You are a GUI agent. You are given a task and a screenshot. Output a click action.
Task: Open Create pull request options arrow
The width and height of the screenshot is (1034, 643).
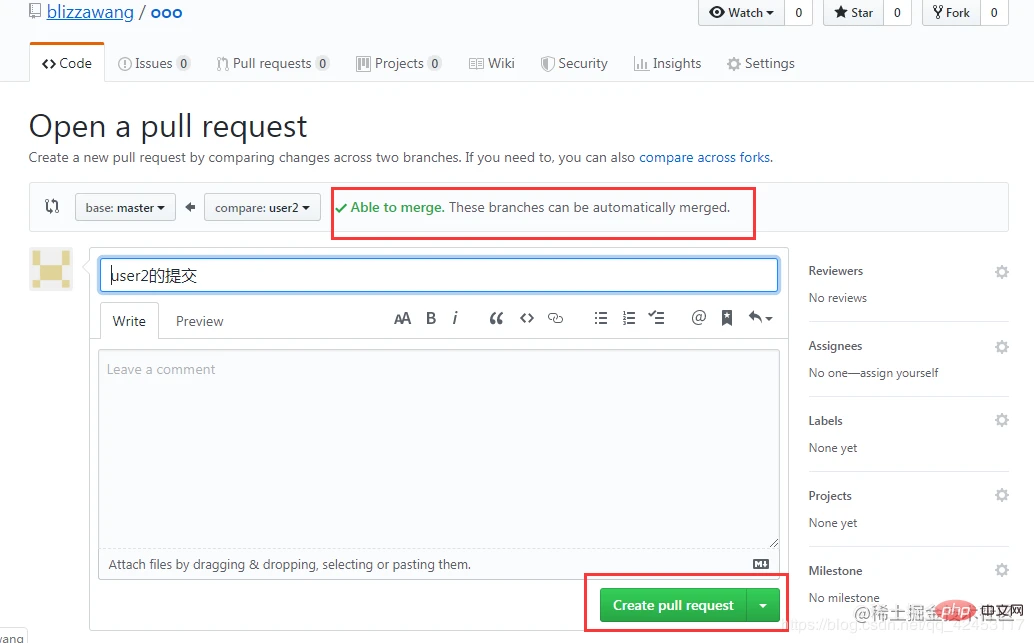[763, 605]
